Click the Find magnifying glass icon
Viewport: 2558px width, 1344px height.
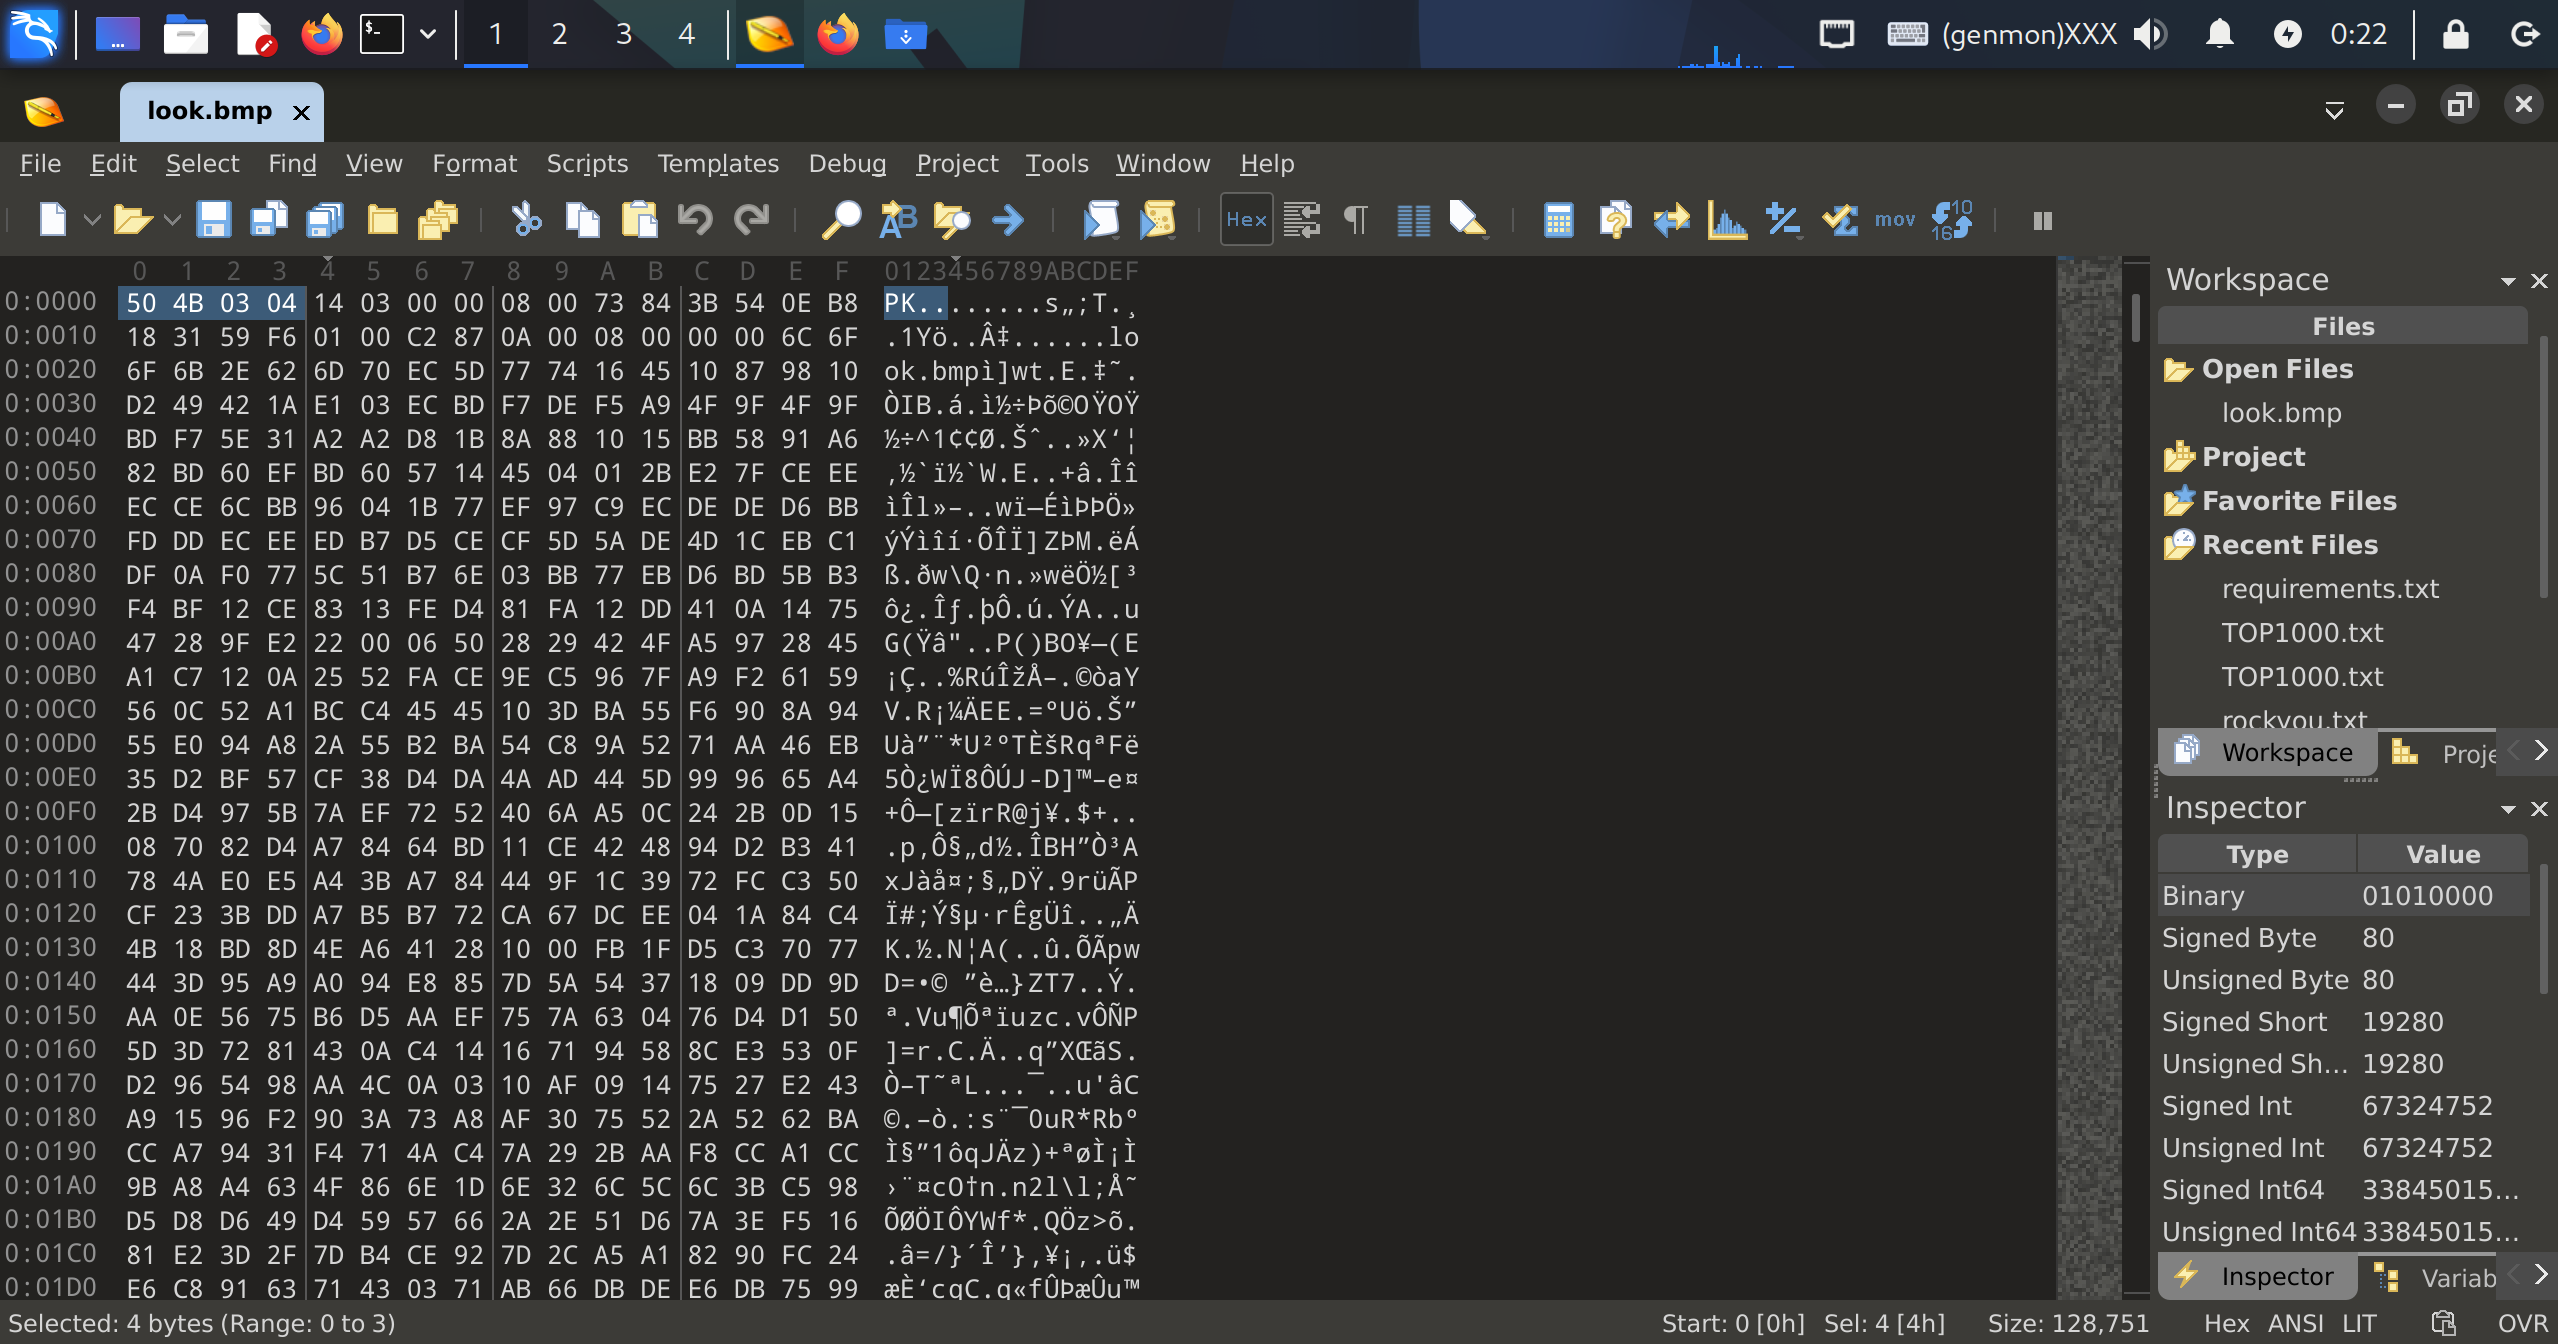point(841,219)
